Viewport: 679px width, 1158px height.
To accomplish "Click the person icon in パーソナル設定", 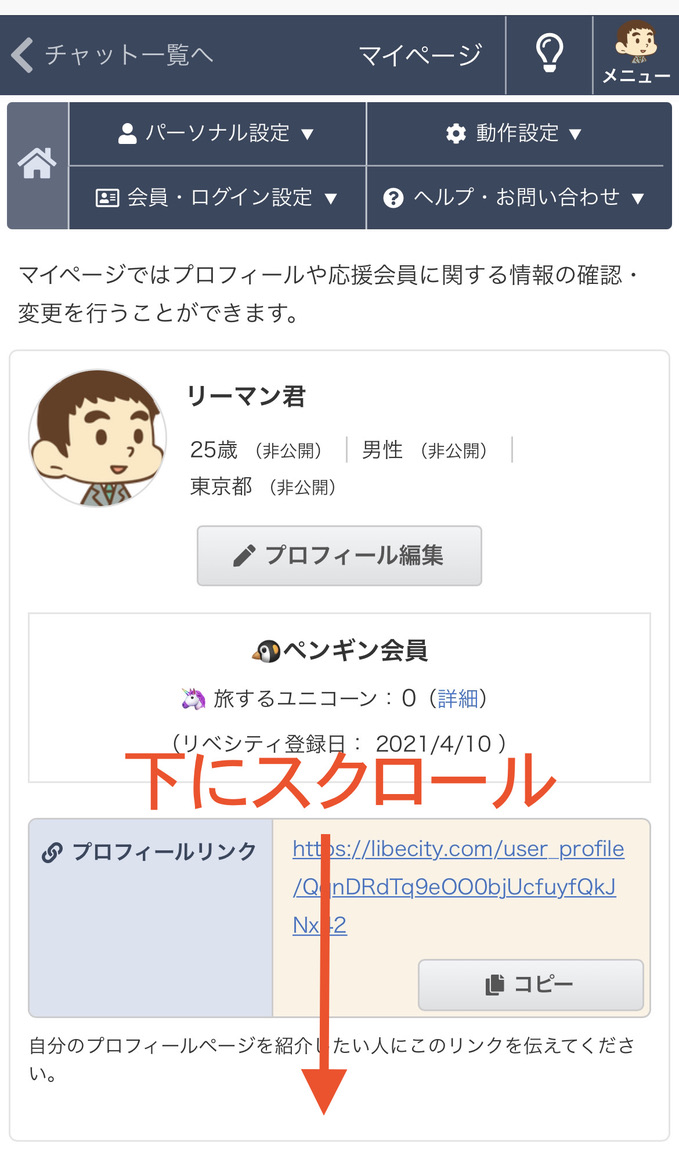I will [x=128, y=134].
